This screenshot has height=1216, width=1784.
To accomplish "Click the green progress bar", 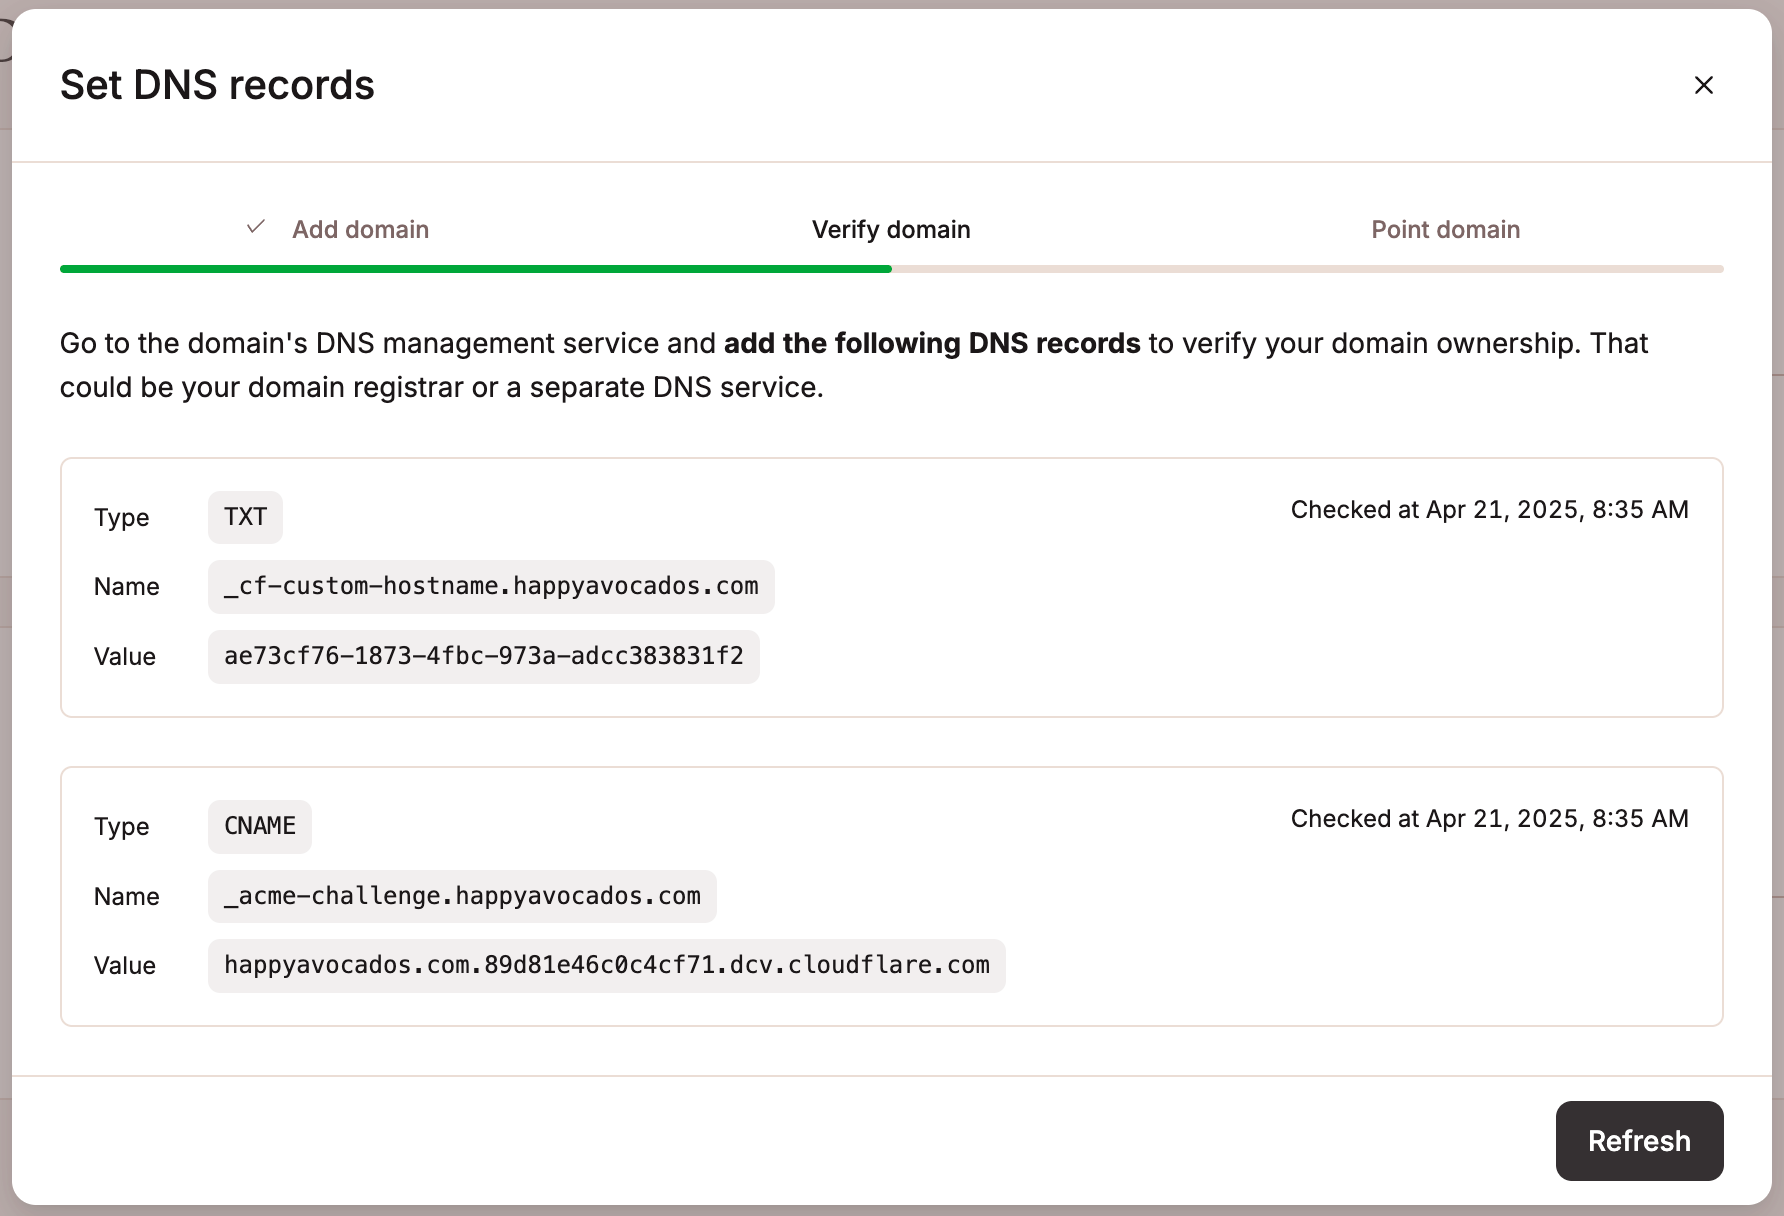I will [475, 268].
